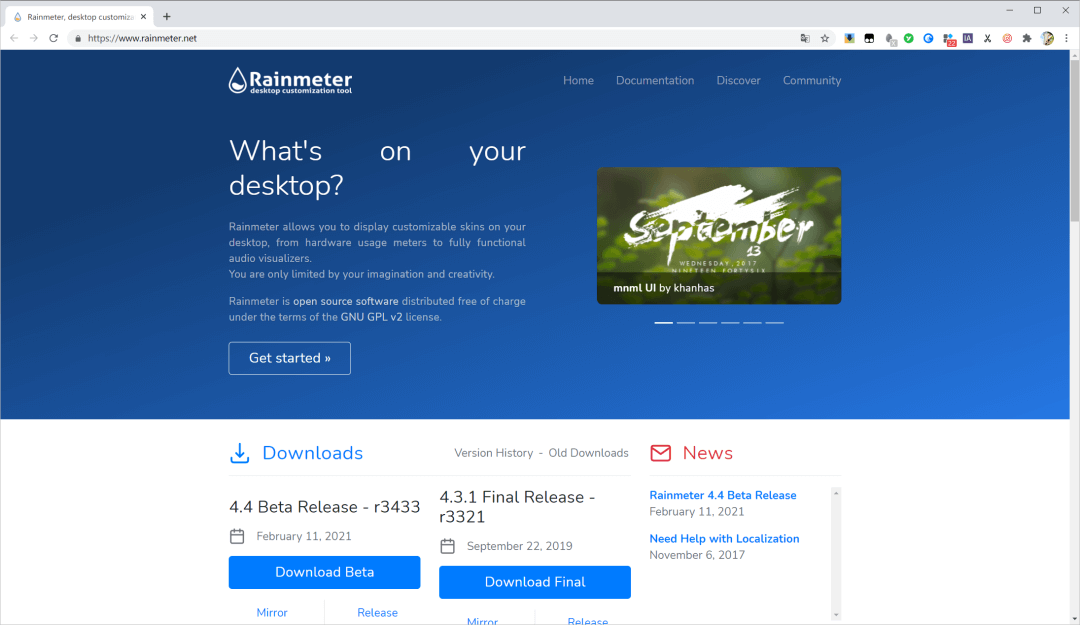Select the third carousel indicator dash
The width and height of the screenshot is (1080, 625).
pos(708,322)
